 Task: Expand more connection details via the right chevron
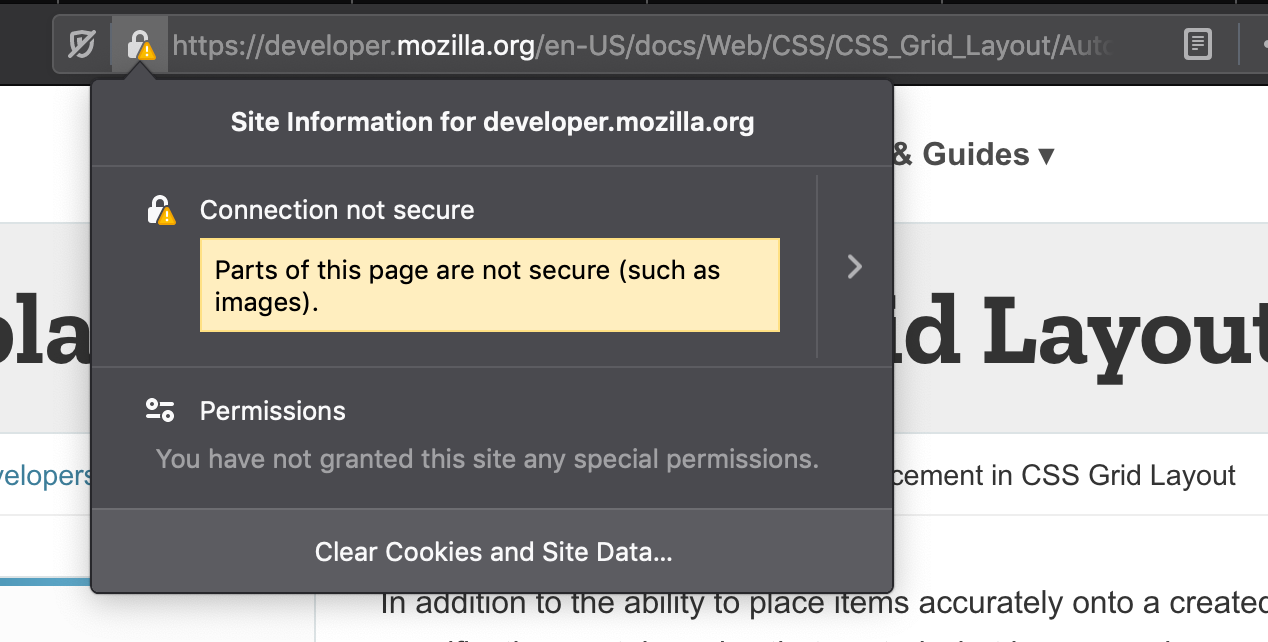pyautogui.click(x=854, y=267)
